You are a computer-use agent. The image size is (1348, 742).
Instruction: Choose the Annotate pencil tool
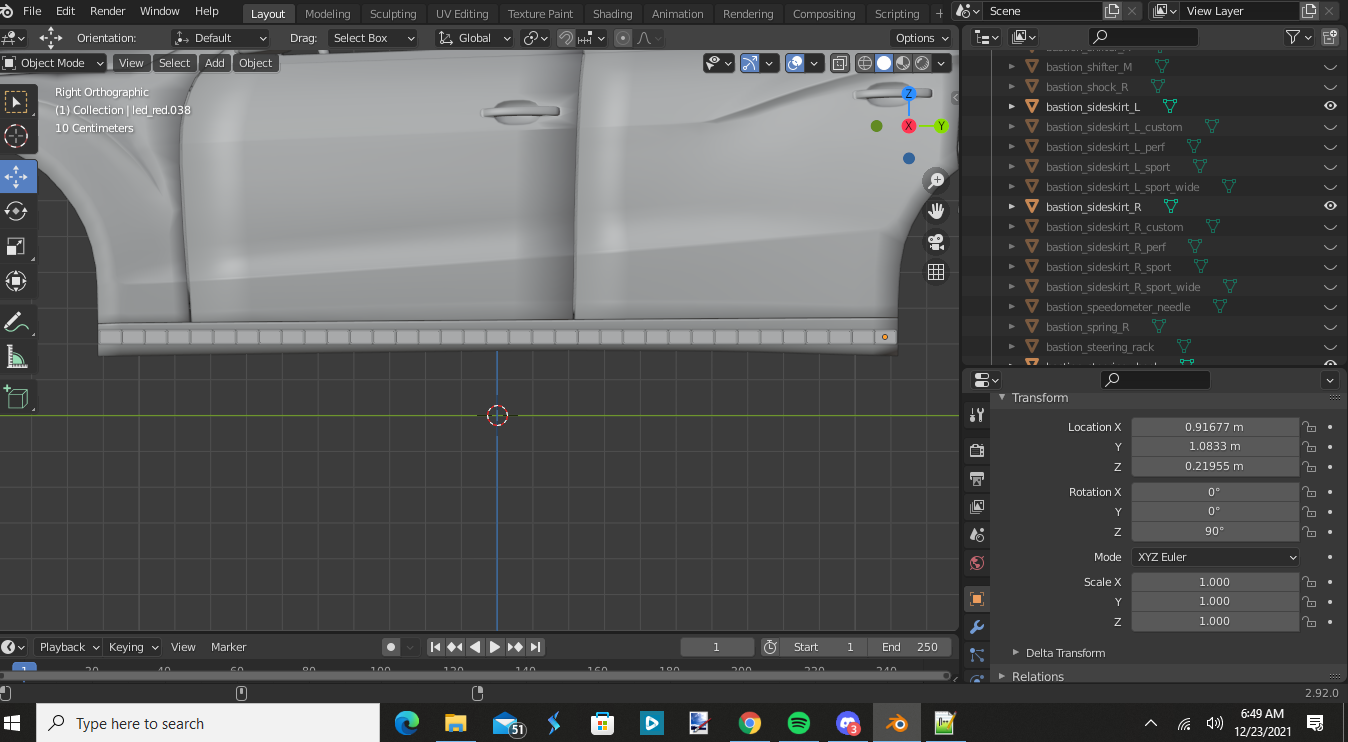(17, 322)
